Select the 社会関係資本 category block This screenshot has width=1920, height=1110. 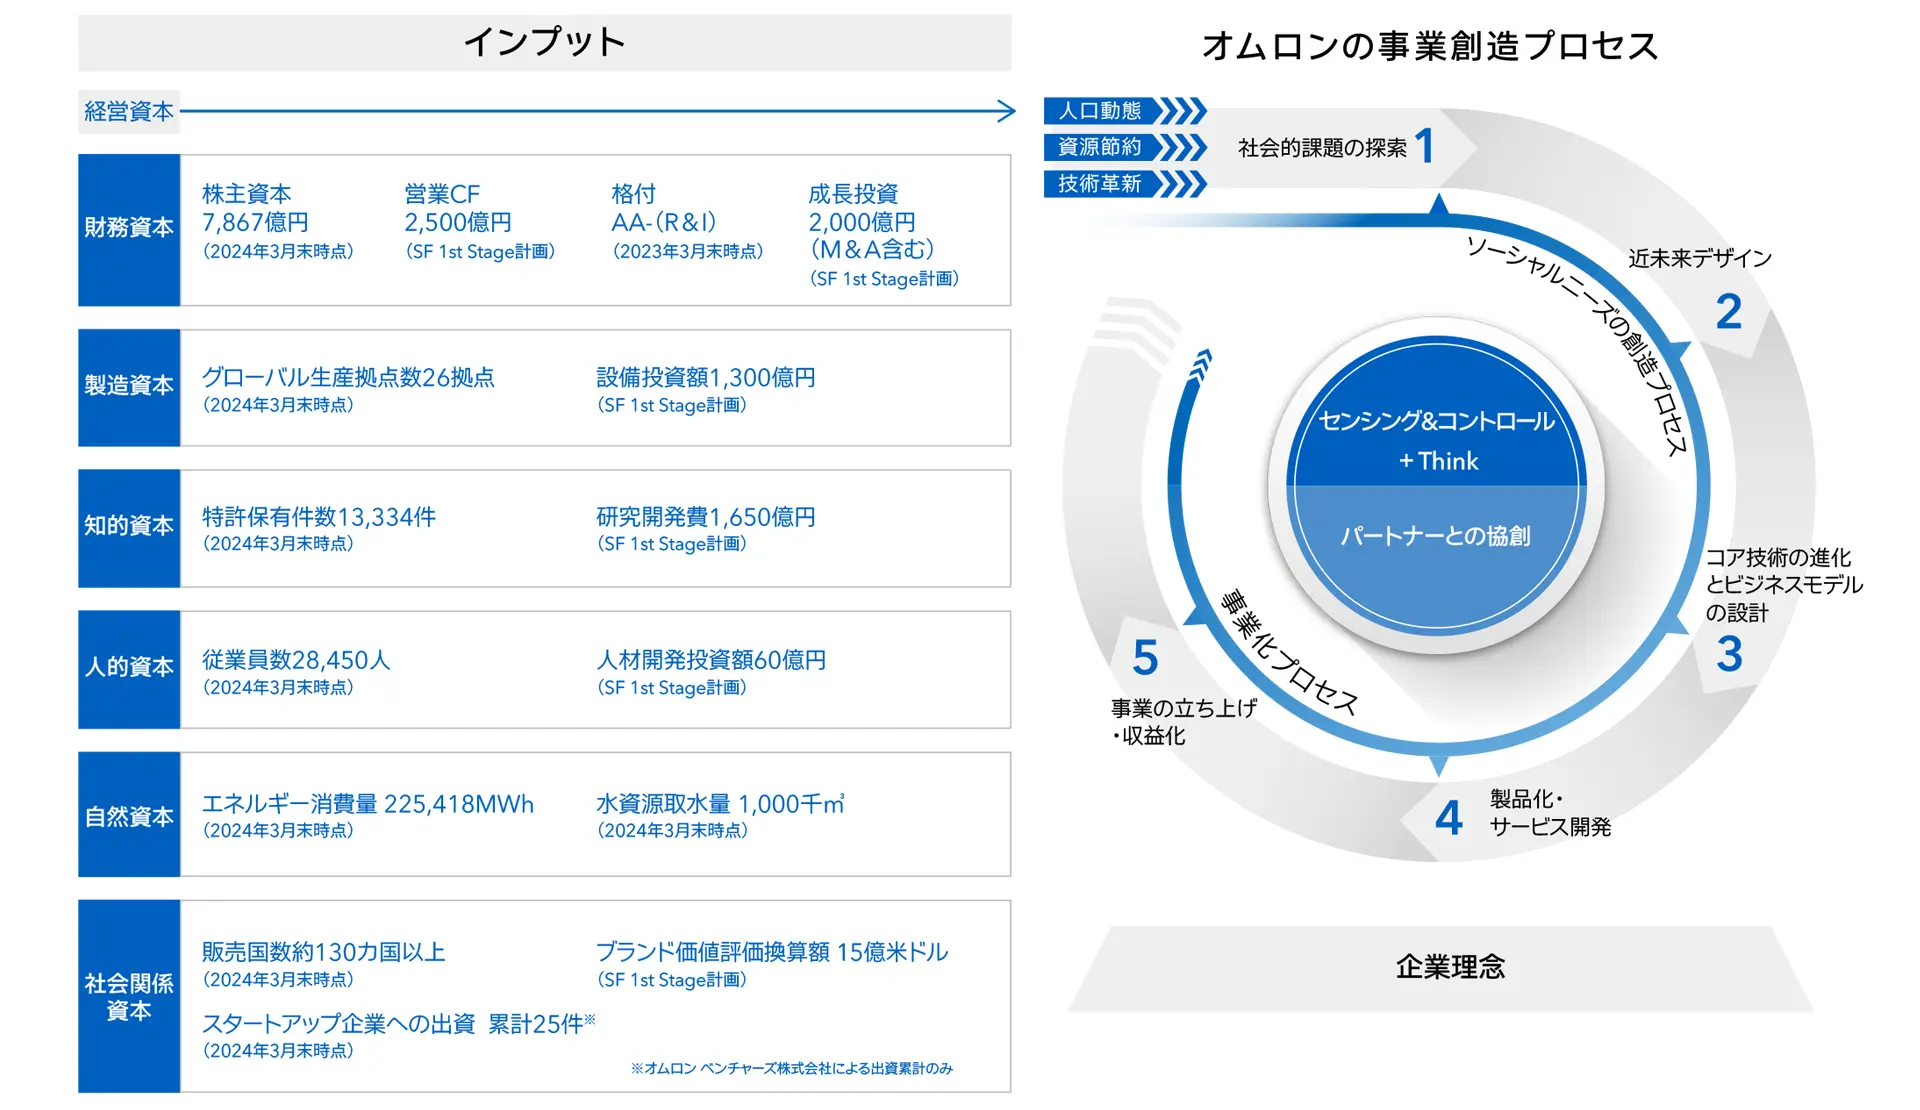coord(129,996)
